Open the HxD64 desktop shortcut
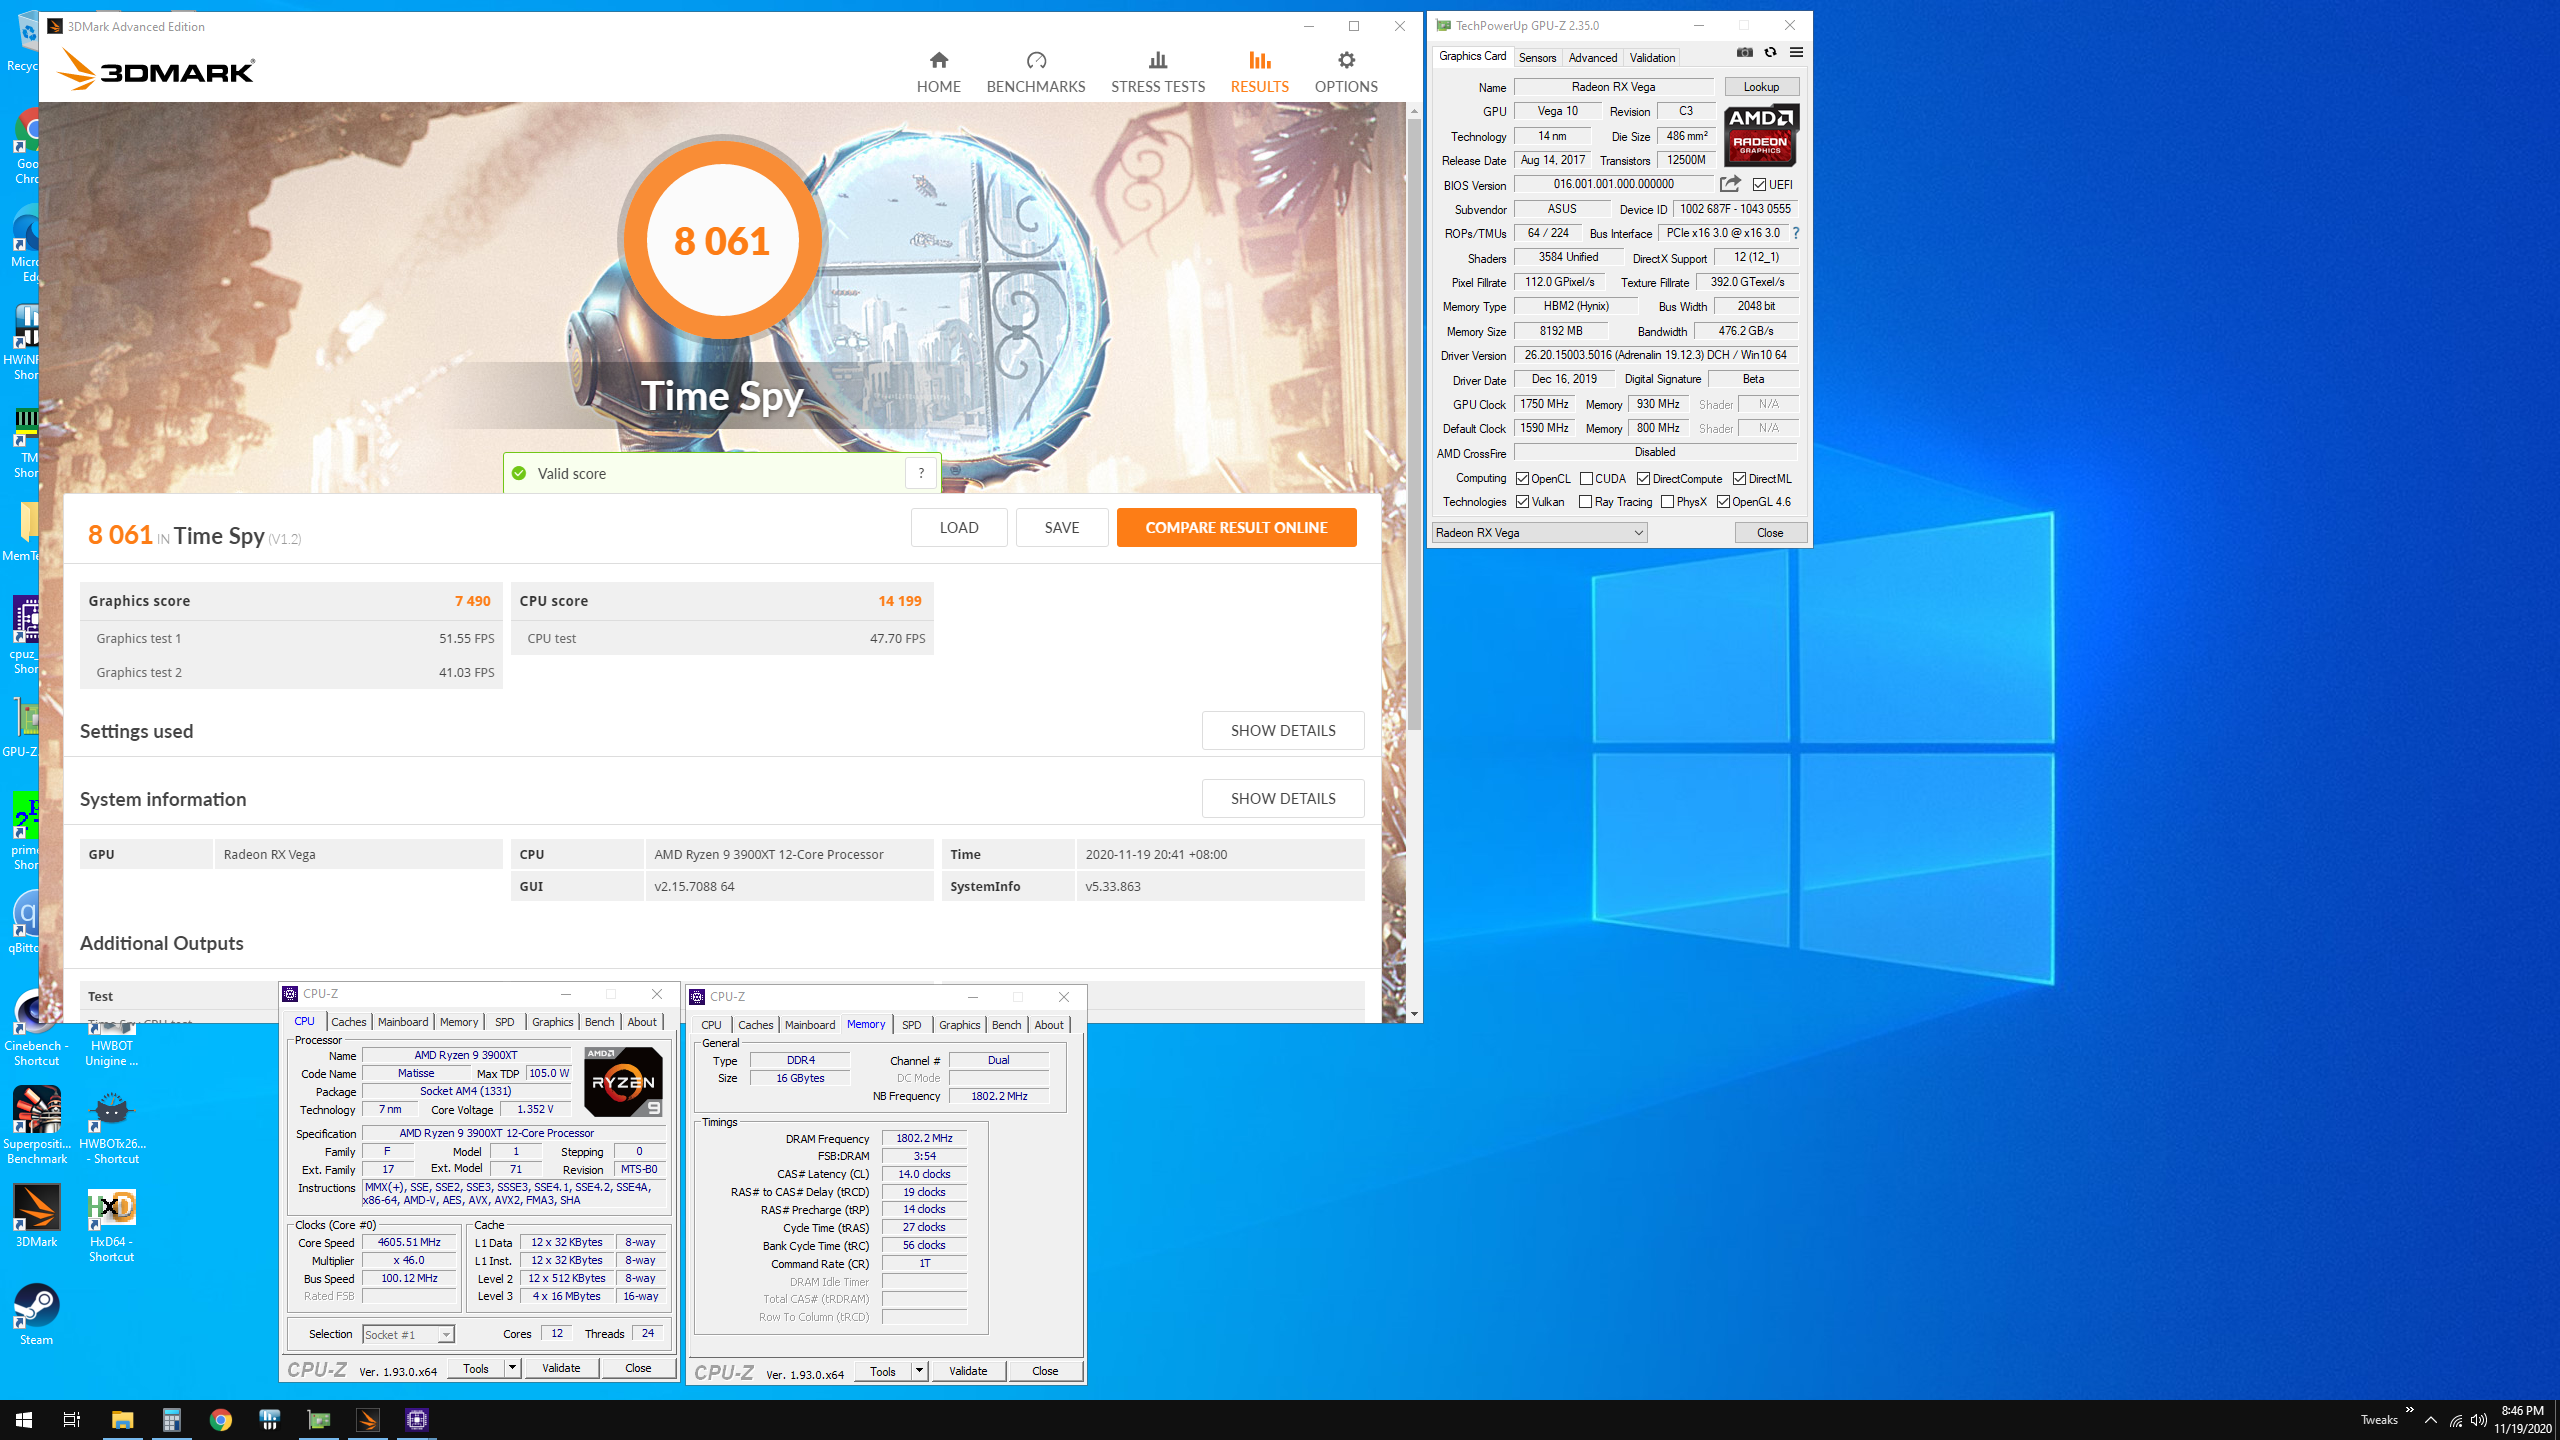The height and width of the screenshot is (1440, 2560). click(x=111, y=1224)
